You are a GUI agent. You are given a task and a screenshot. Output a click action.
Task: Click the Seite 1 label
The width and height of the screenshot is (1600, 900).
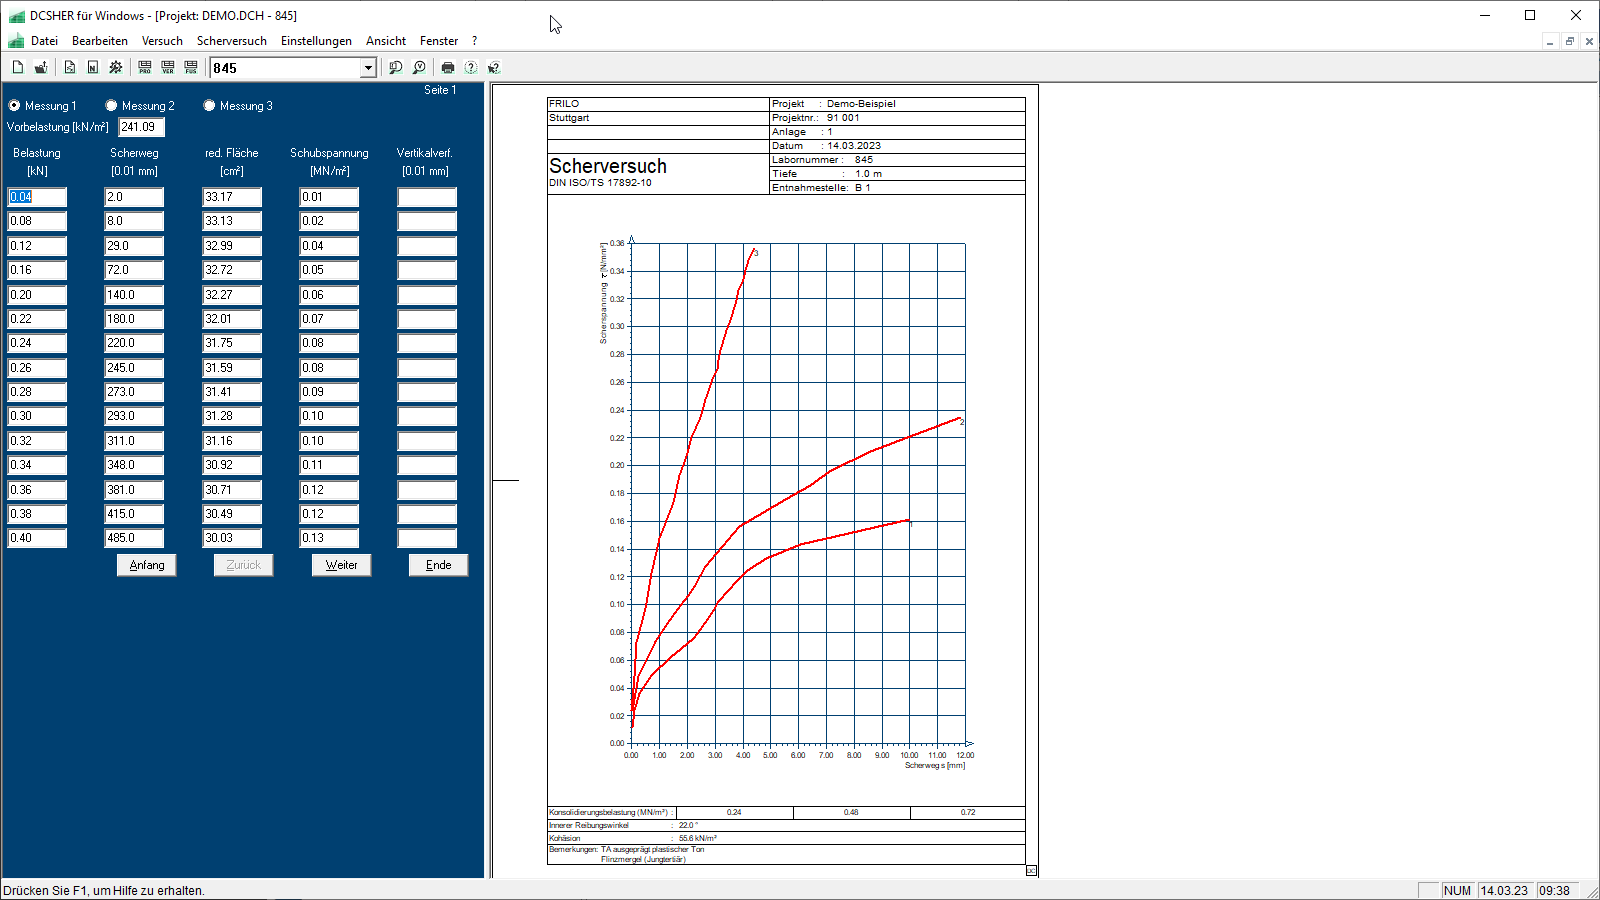tap(440, 90)
